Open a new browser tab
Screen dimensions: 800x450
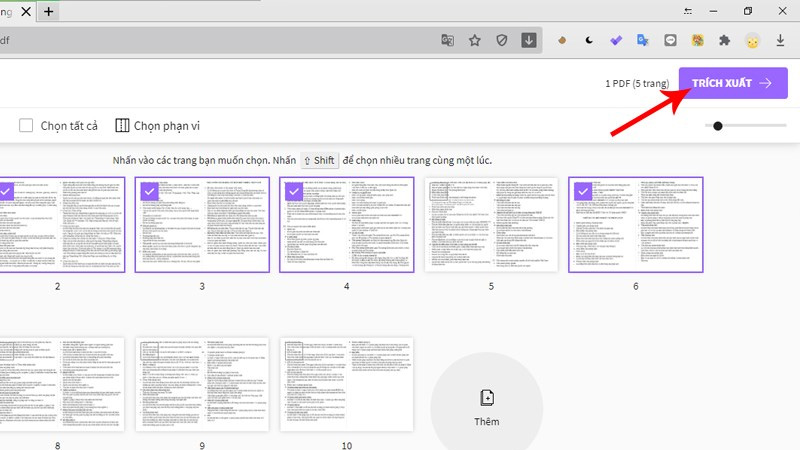(48, 11)
